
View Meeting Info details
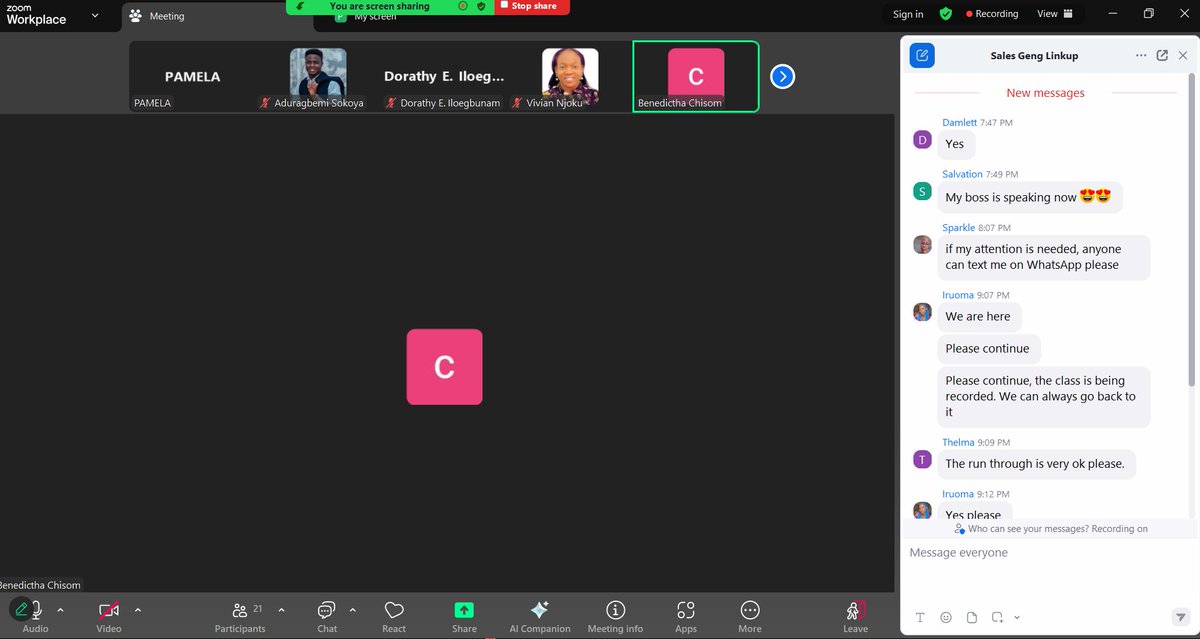pyautogui.click(x=614, y=611)
